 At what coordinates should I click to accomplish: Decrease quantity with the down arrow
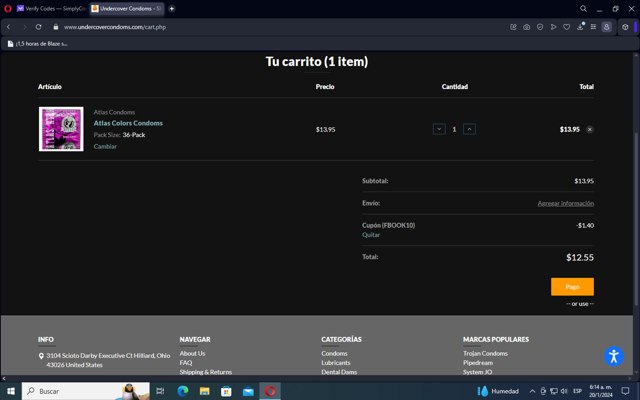coord(439,129)
